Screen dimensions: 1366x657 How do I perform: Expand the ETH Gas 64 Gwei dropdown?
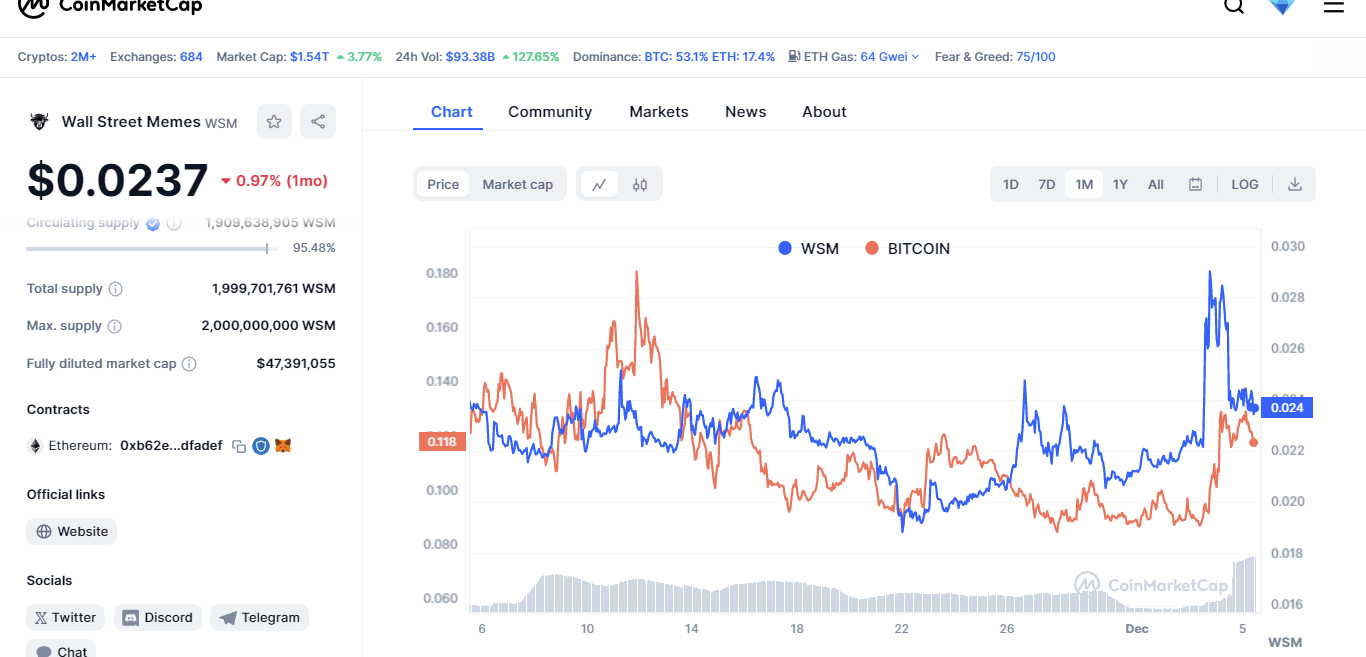point(890,57)
